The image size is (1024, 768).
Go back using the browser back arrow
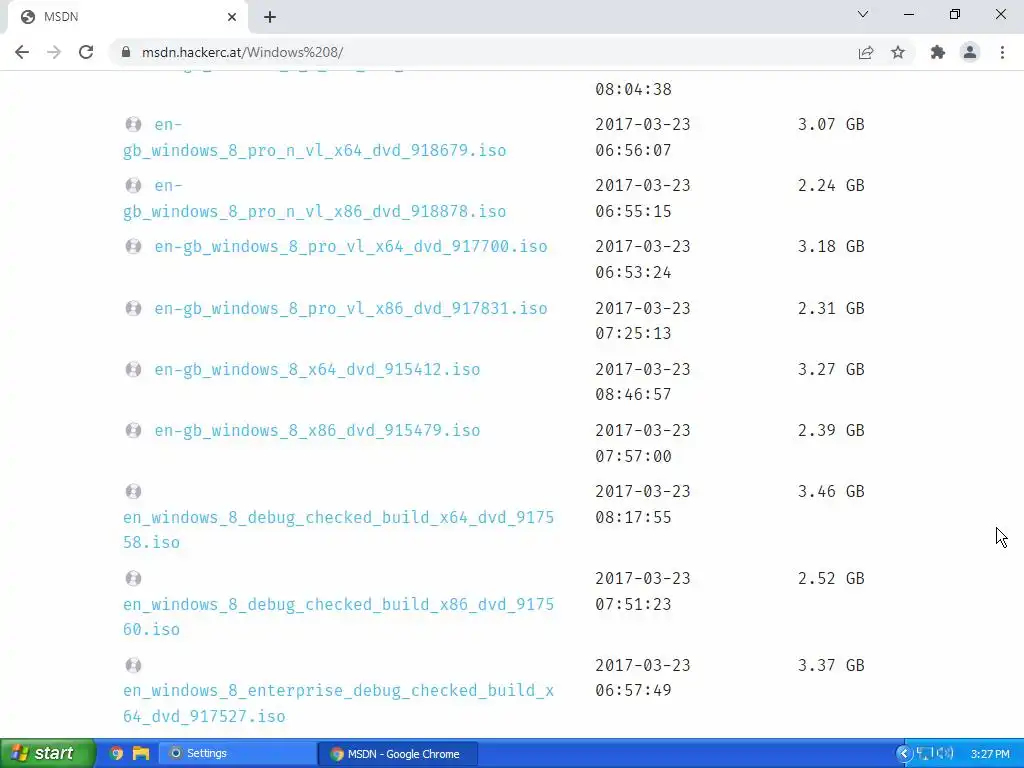pyautogui.click(x=22, y=52)
